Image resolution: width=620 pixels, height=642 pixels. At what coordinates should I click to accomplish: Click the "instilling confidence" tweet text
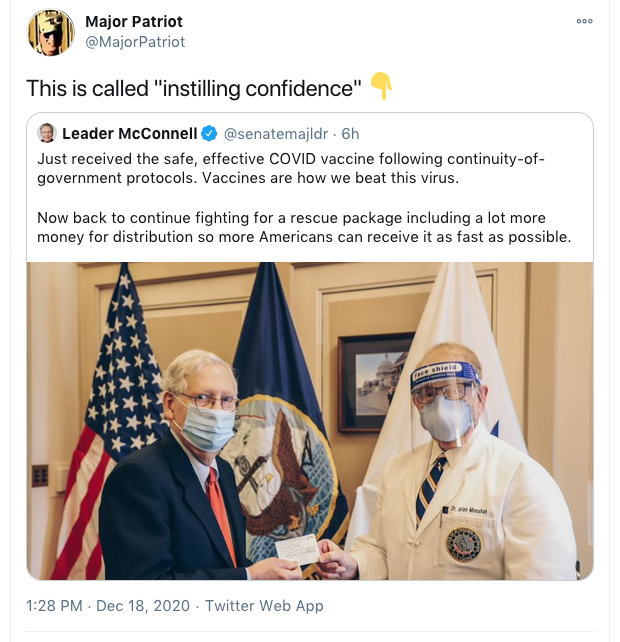coord(194,88)
